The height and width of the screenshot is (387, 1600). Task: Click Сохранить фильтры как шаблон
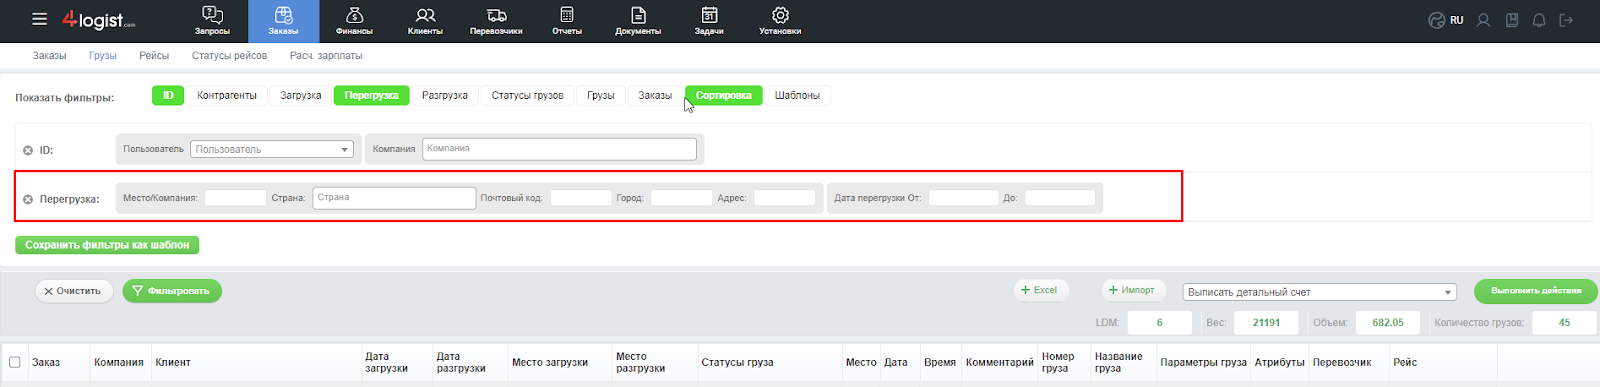click(x=107, y=245)
